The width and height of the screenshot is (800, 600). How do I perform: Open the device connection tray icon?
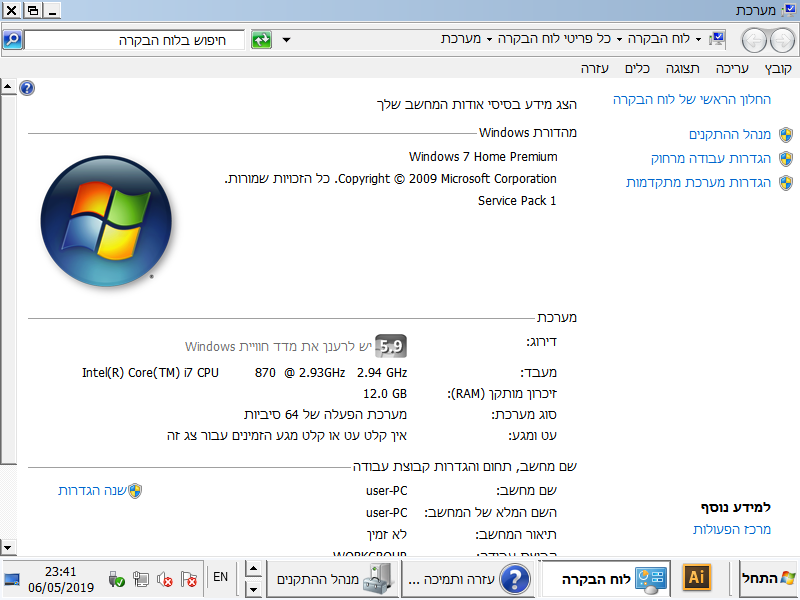point(140,579)
